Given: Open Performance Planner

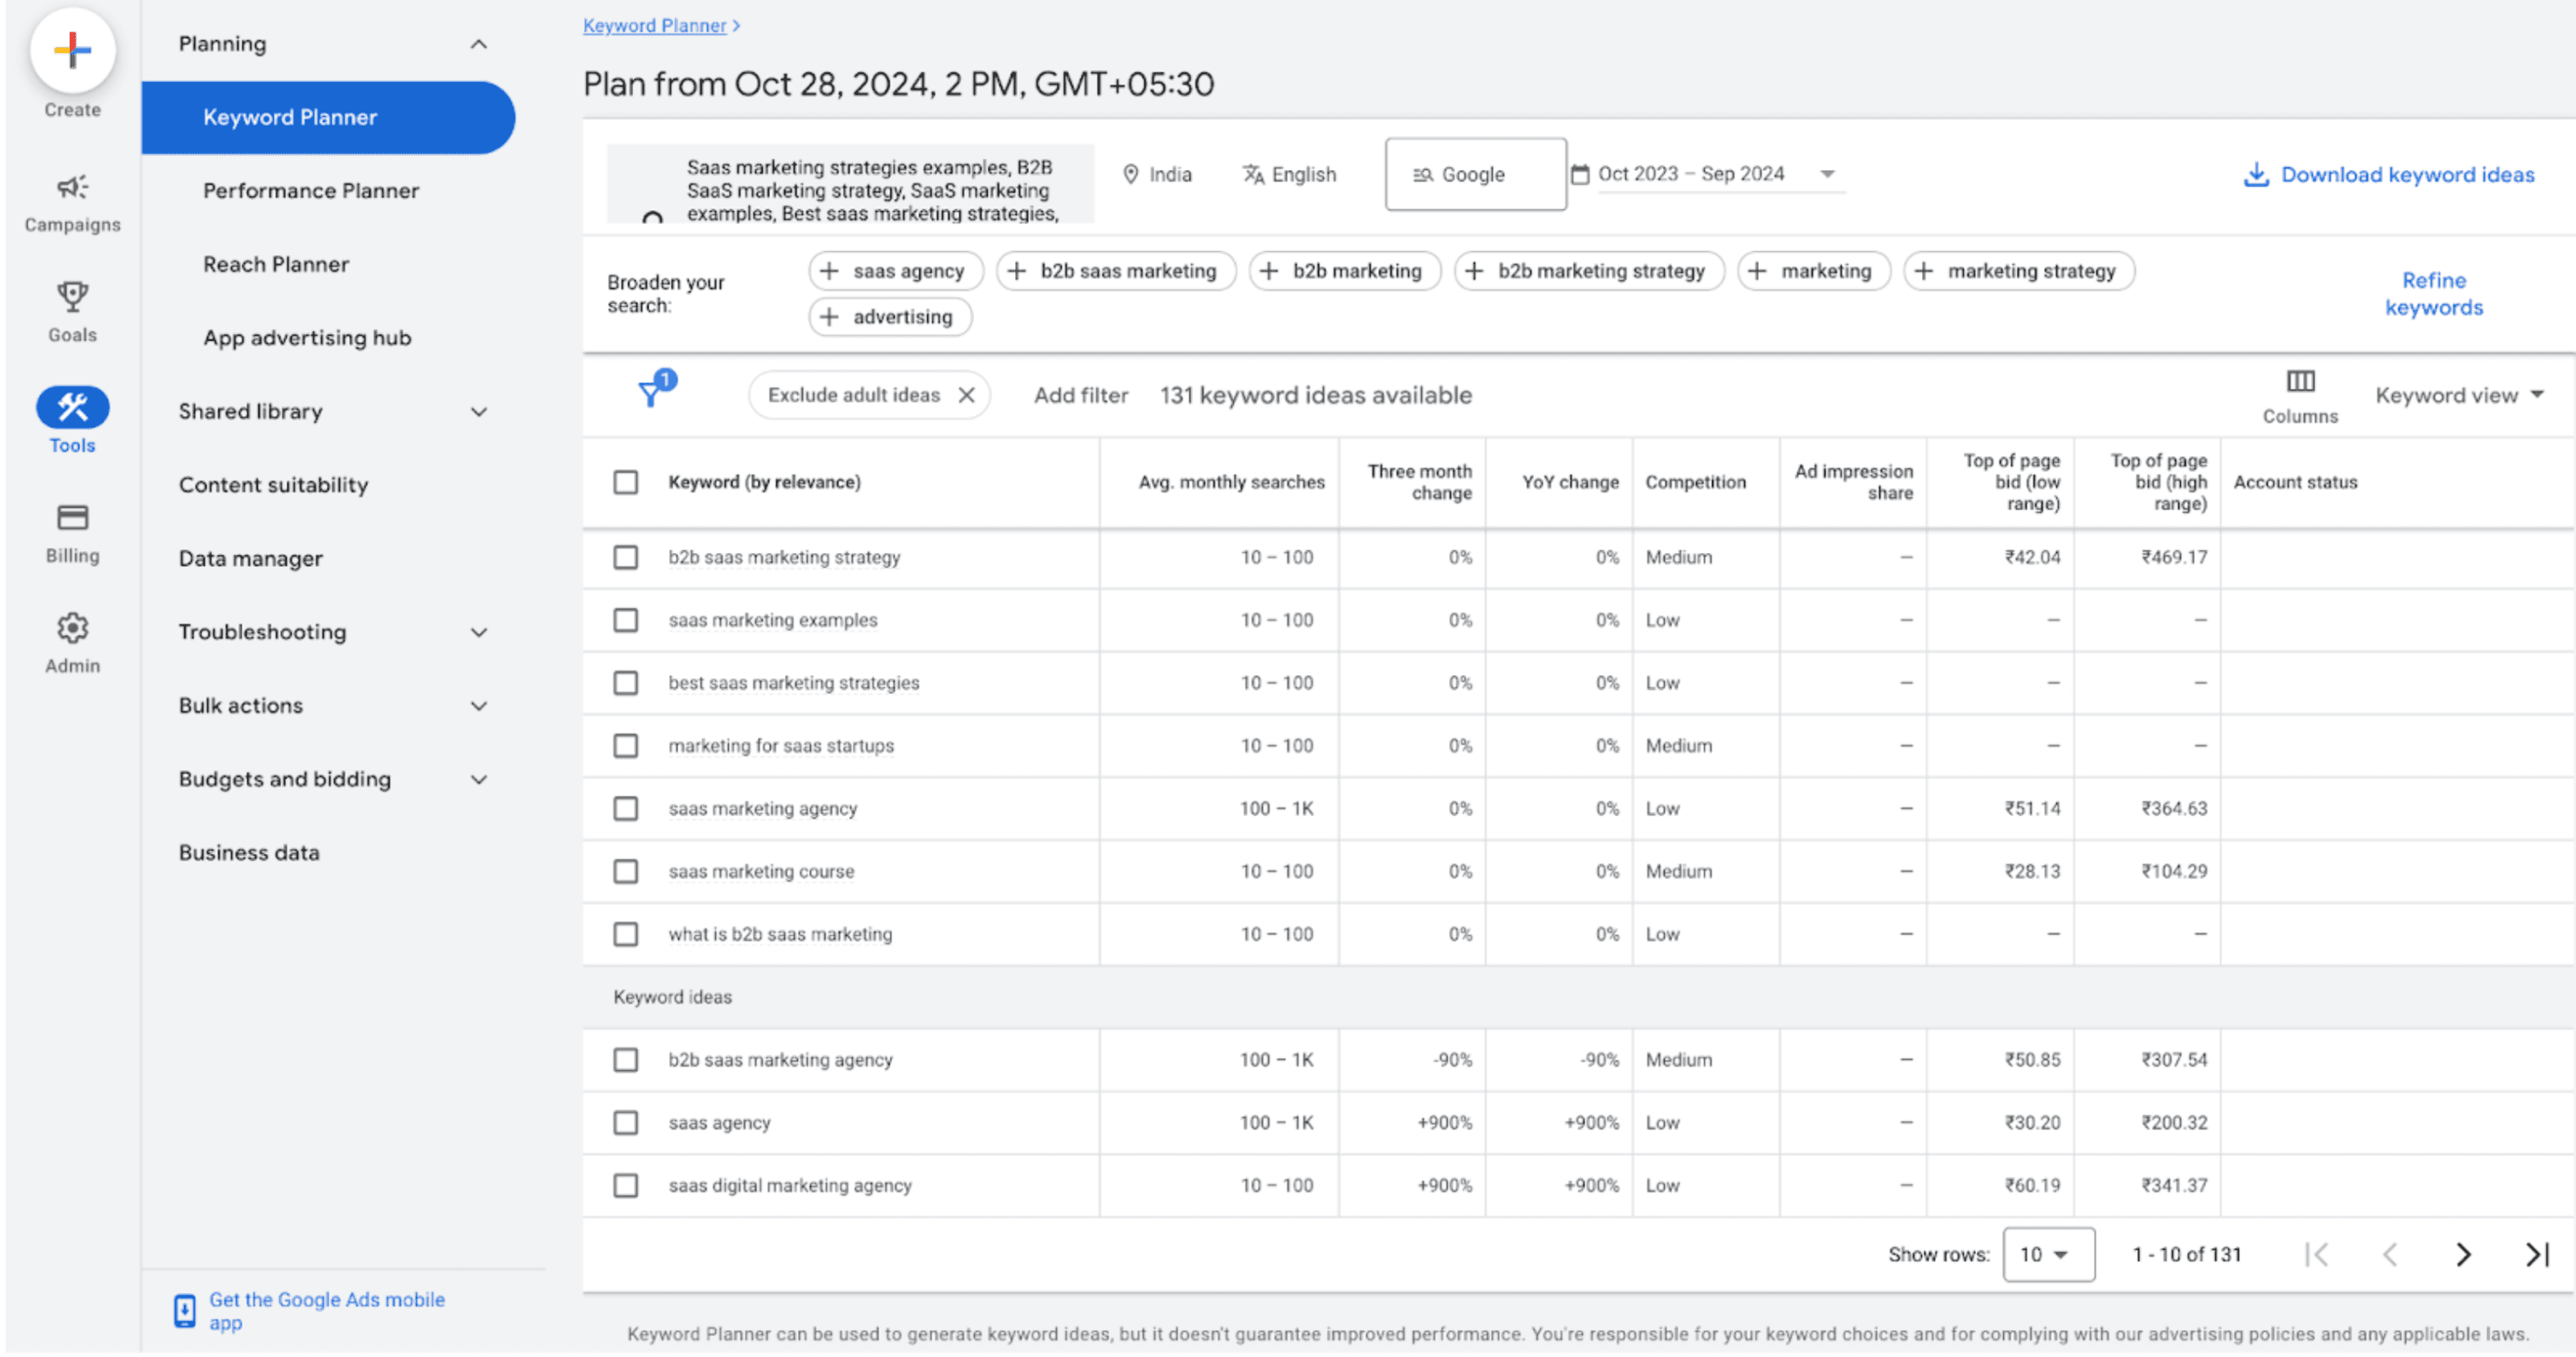Looking at the screenshot, I should (x=311, y=191).
